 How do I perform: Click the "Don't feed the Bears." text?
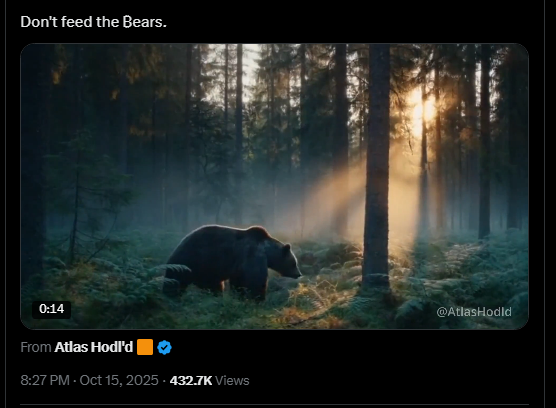pyautogui.click(x=94, y=22)
